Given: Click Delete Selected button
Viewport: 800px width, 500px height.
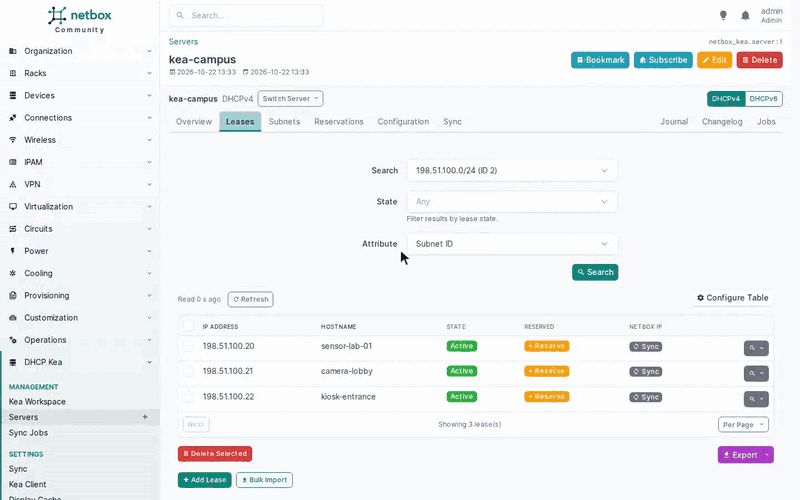Looking at the screenshot, I should pyautogui.click(x=215, y=454).
